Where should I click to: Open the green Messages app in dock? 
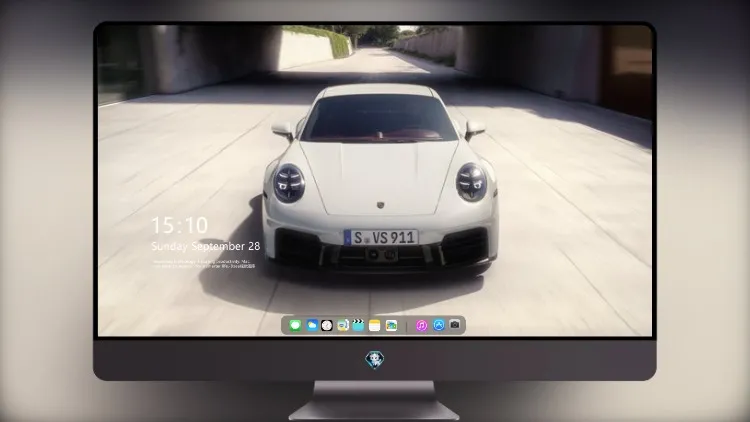coord(295,325)
